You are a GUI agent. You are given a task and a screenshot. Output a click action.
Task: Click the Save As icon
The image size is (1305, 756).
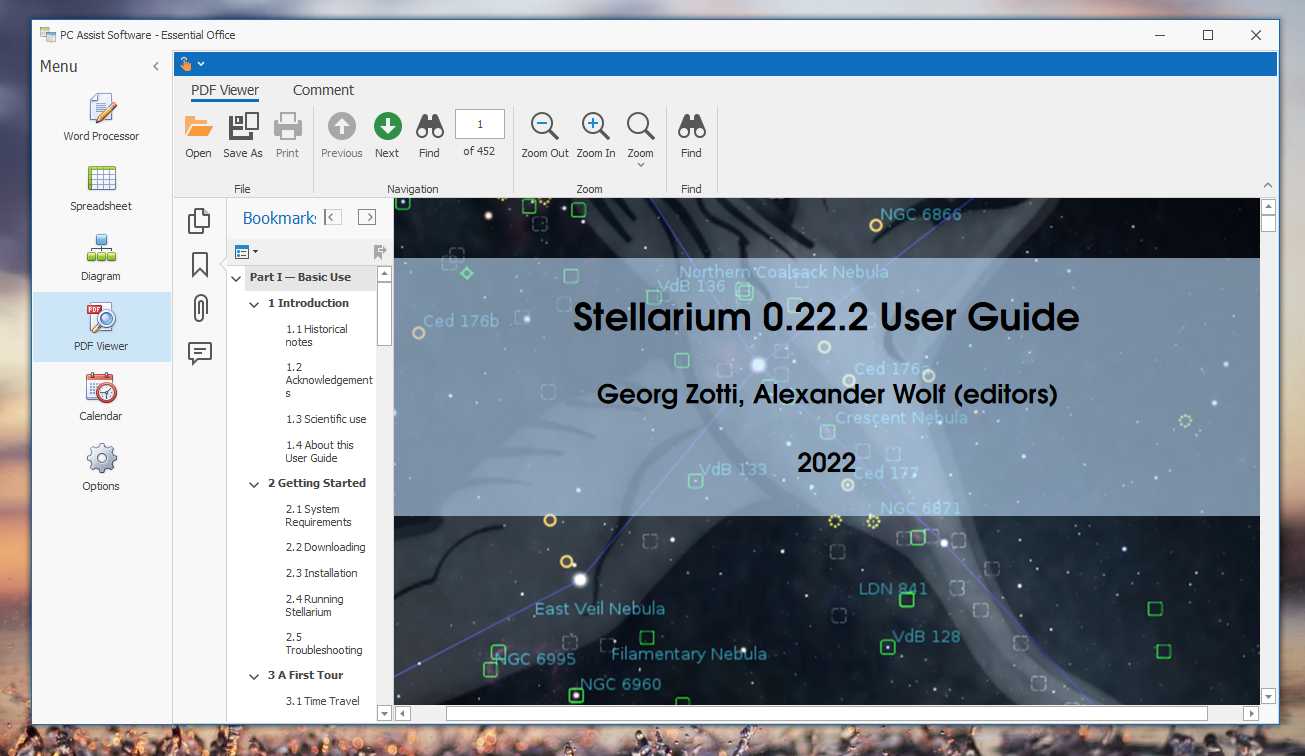coord(243,127)
